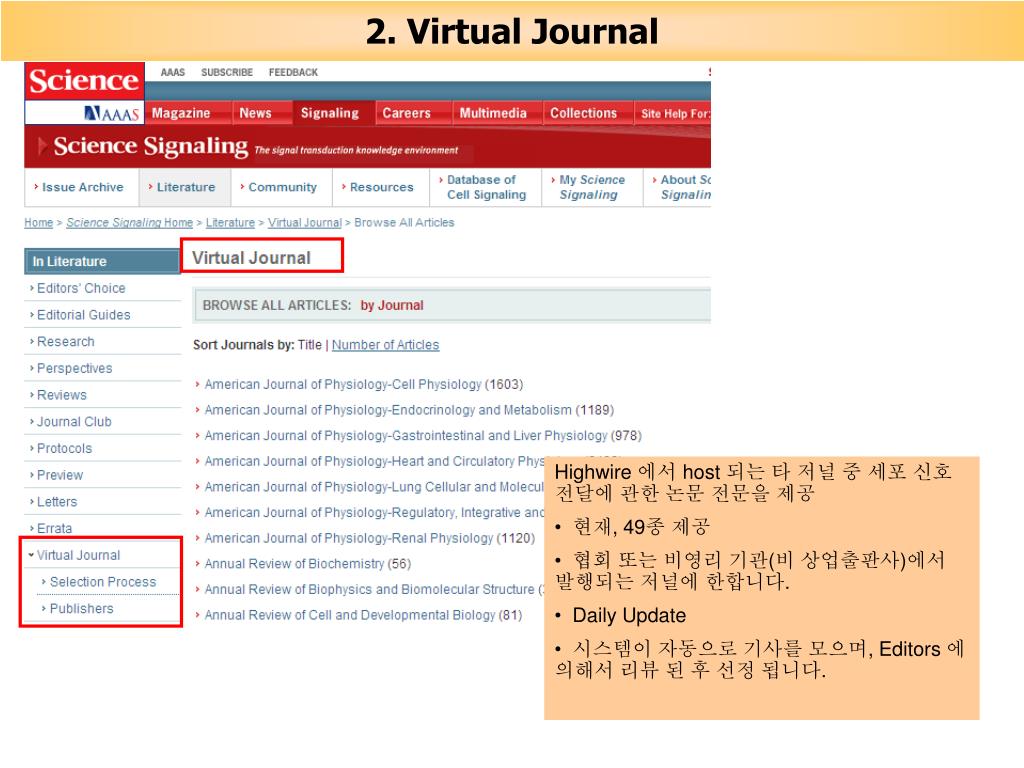1024x768 pixels.
Task: Open Research in sidebar
Action: (65, 342)
